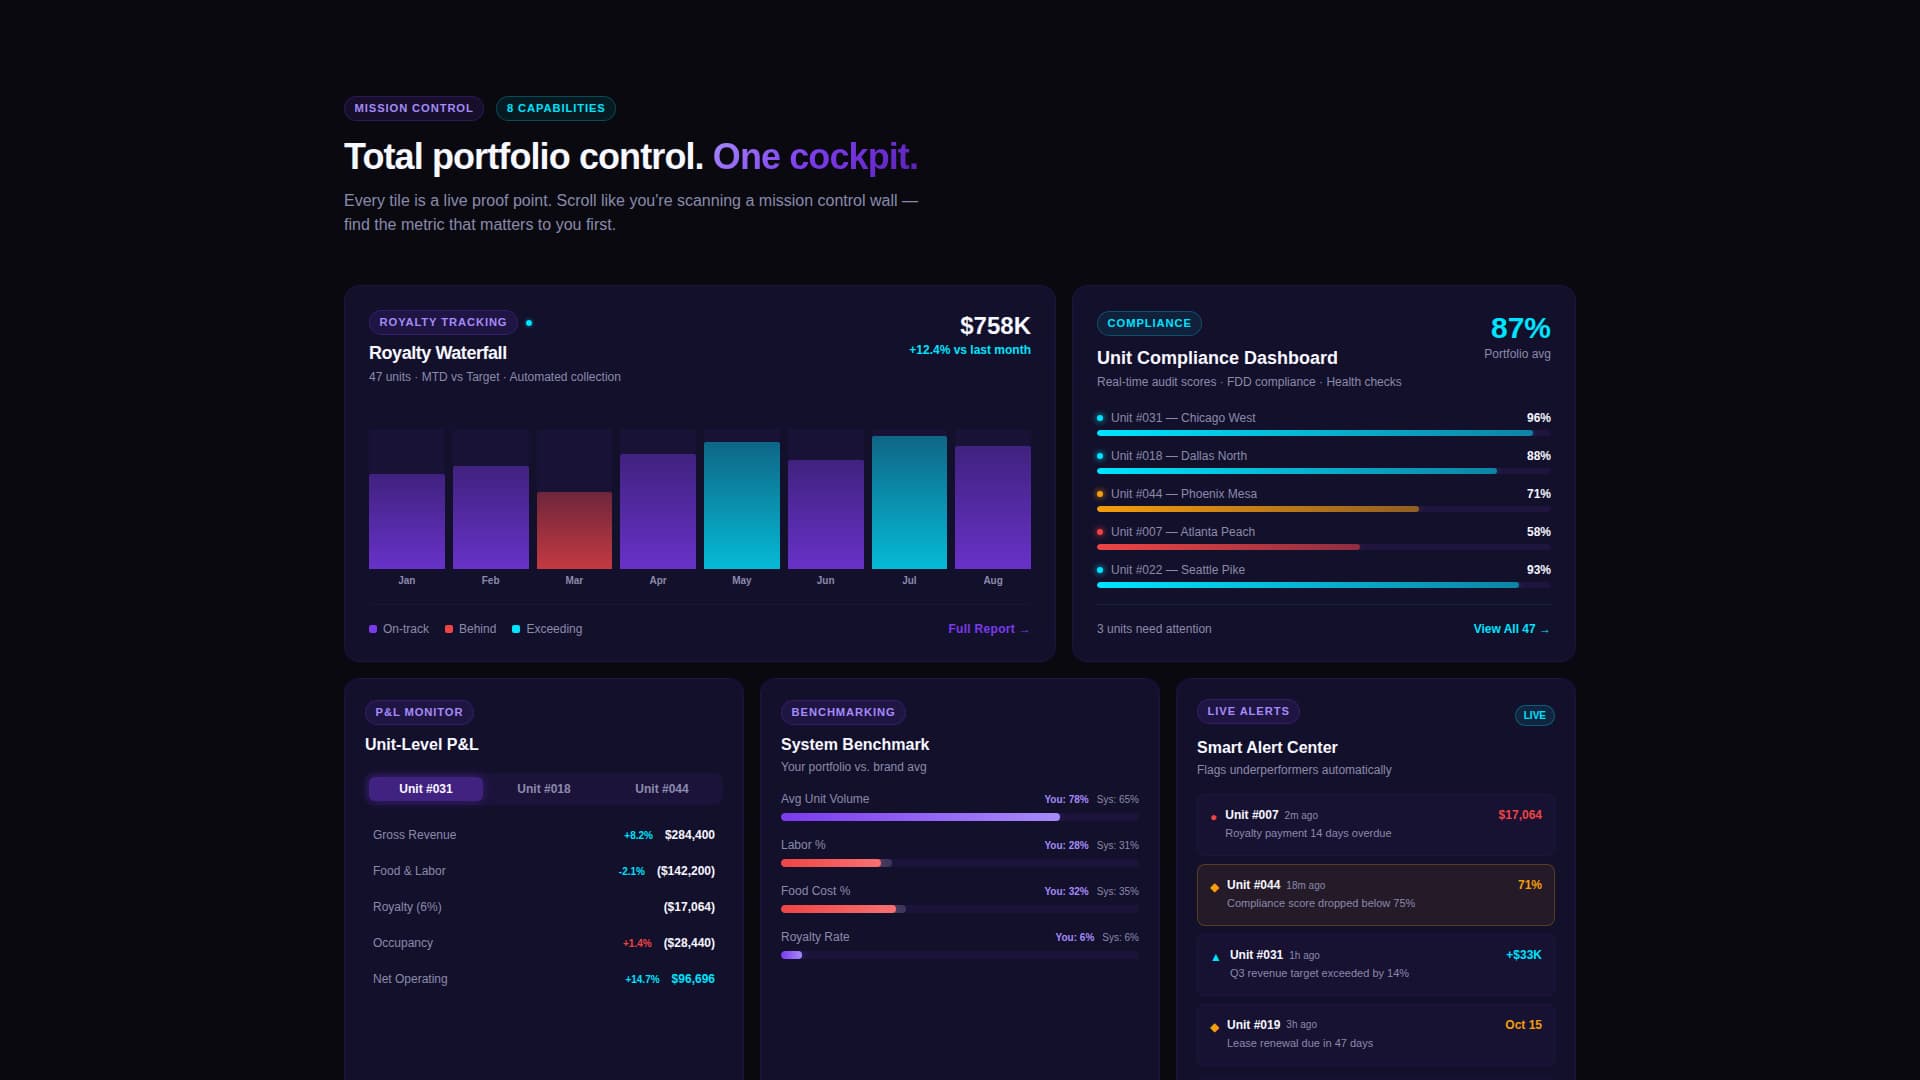Screen dimensions: 1920x1080
Task: Open the Unit #019 lease renewal alert
Action: click(x=1376, y=1034)
